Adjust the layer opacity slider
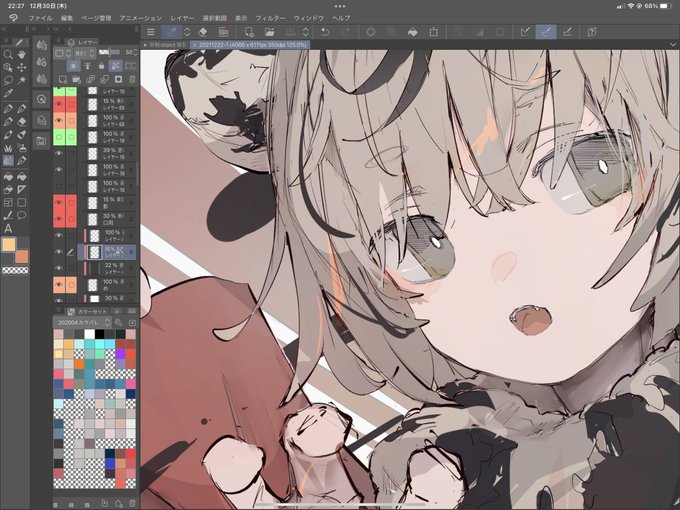The width and height of the screenshot is (680, 510). pyautogui.click(x=110, y=52)
